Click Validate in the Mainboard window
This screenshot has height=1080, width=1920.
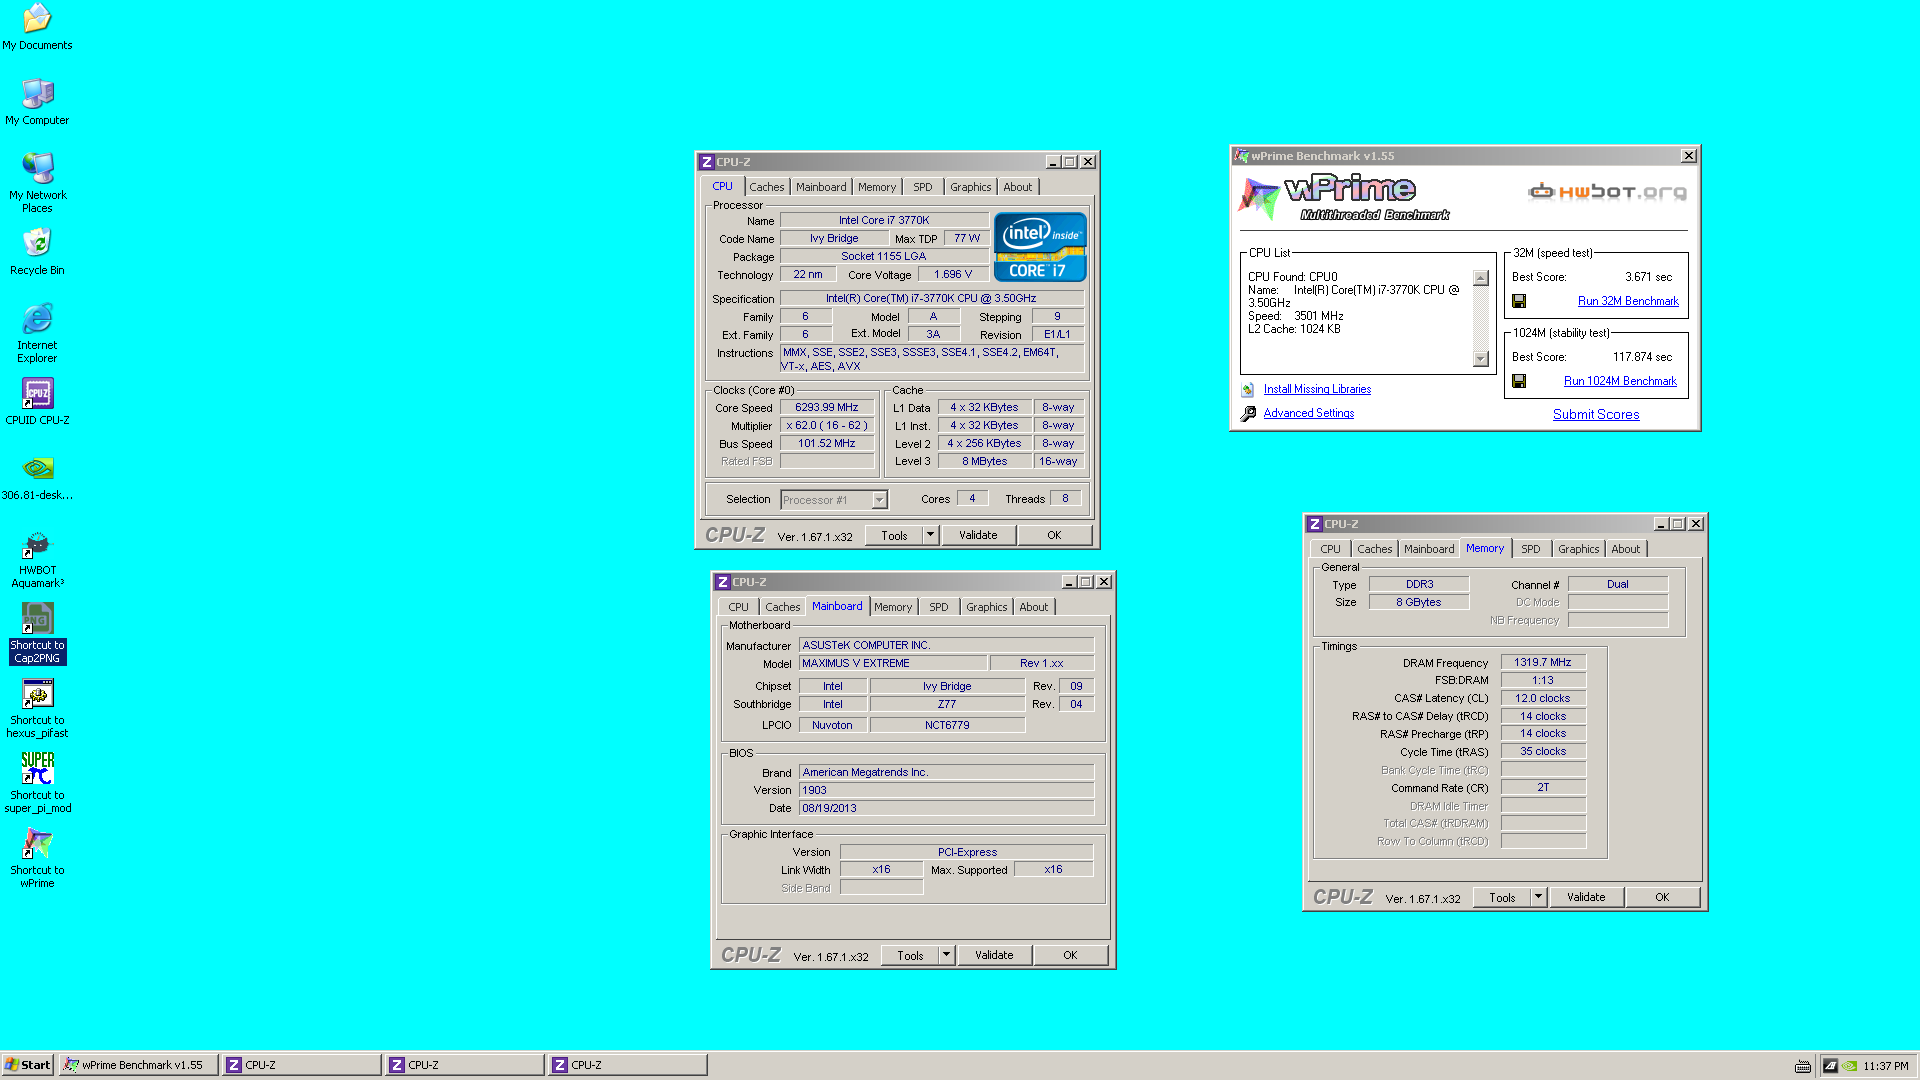point(994,955)
